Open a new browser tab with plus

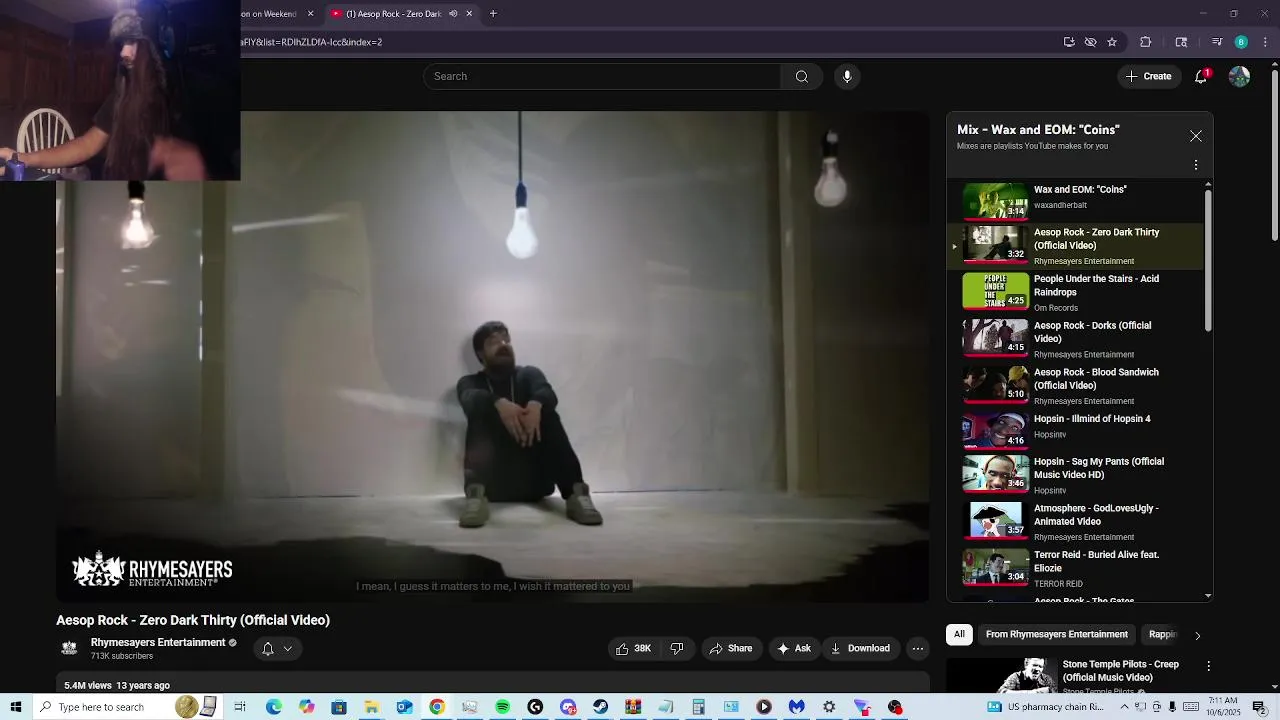pyautogui.click(x=493, y=14)
